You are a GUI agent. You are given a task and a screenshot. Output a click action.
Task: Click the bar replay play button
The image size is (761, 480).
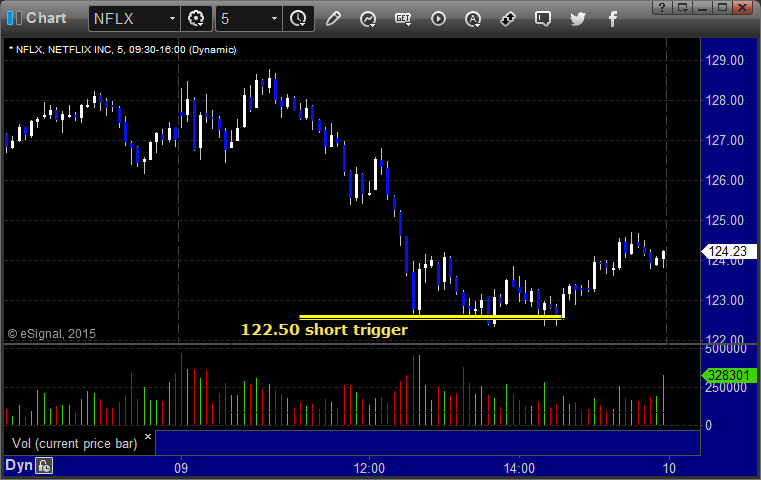[438, 19]
